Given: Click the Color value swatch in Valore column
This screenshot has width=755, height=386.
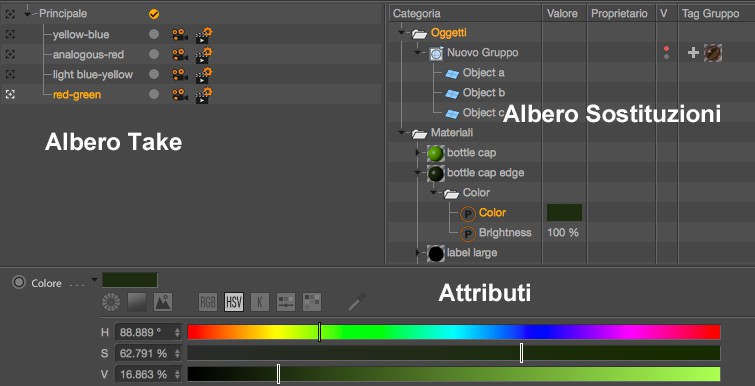Looking at the screenshot, I should (x=564, y=213).
